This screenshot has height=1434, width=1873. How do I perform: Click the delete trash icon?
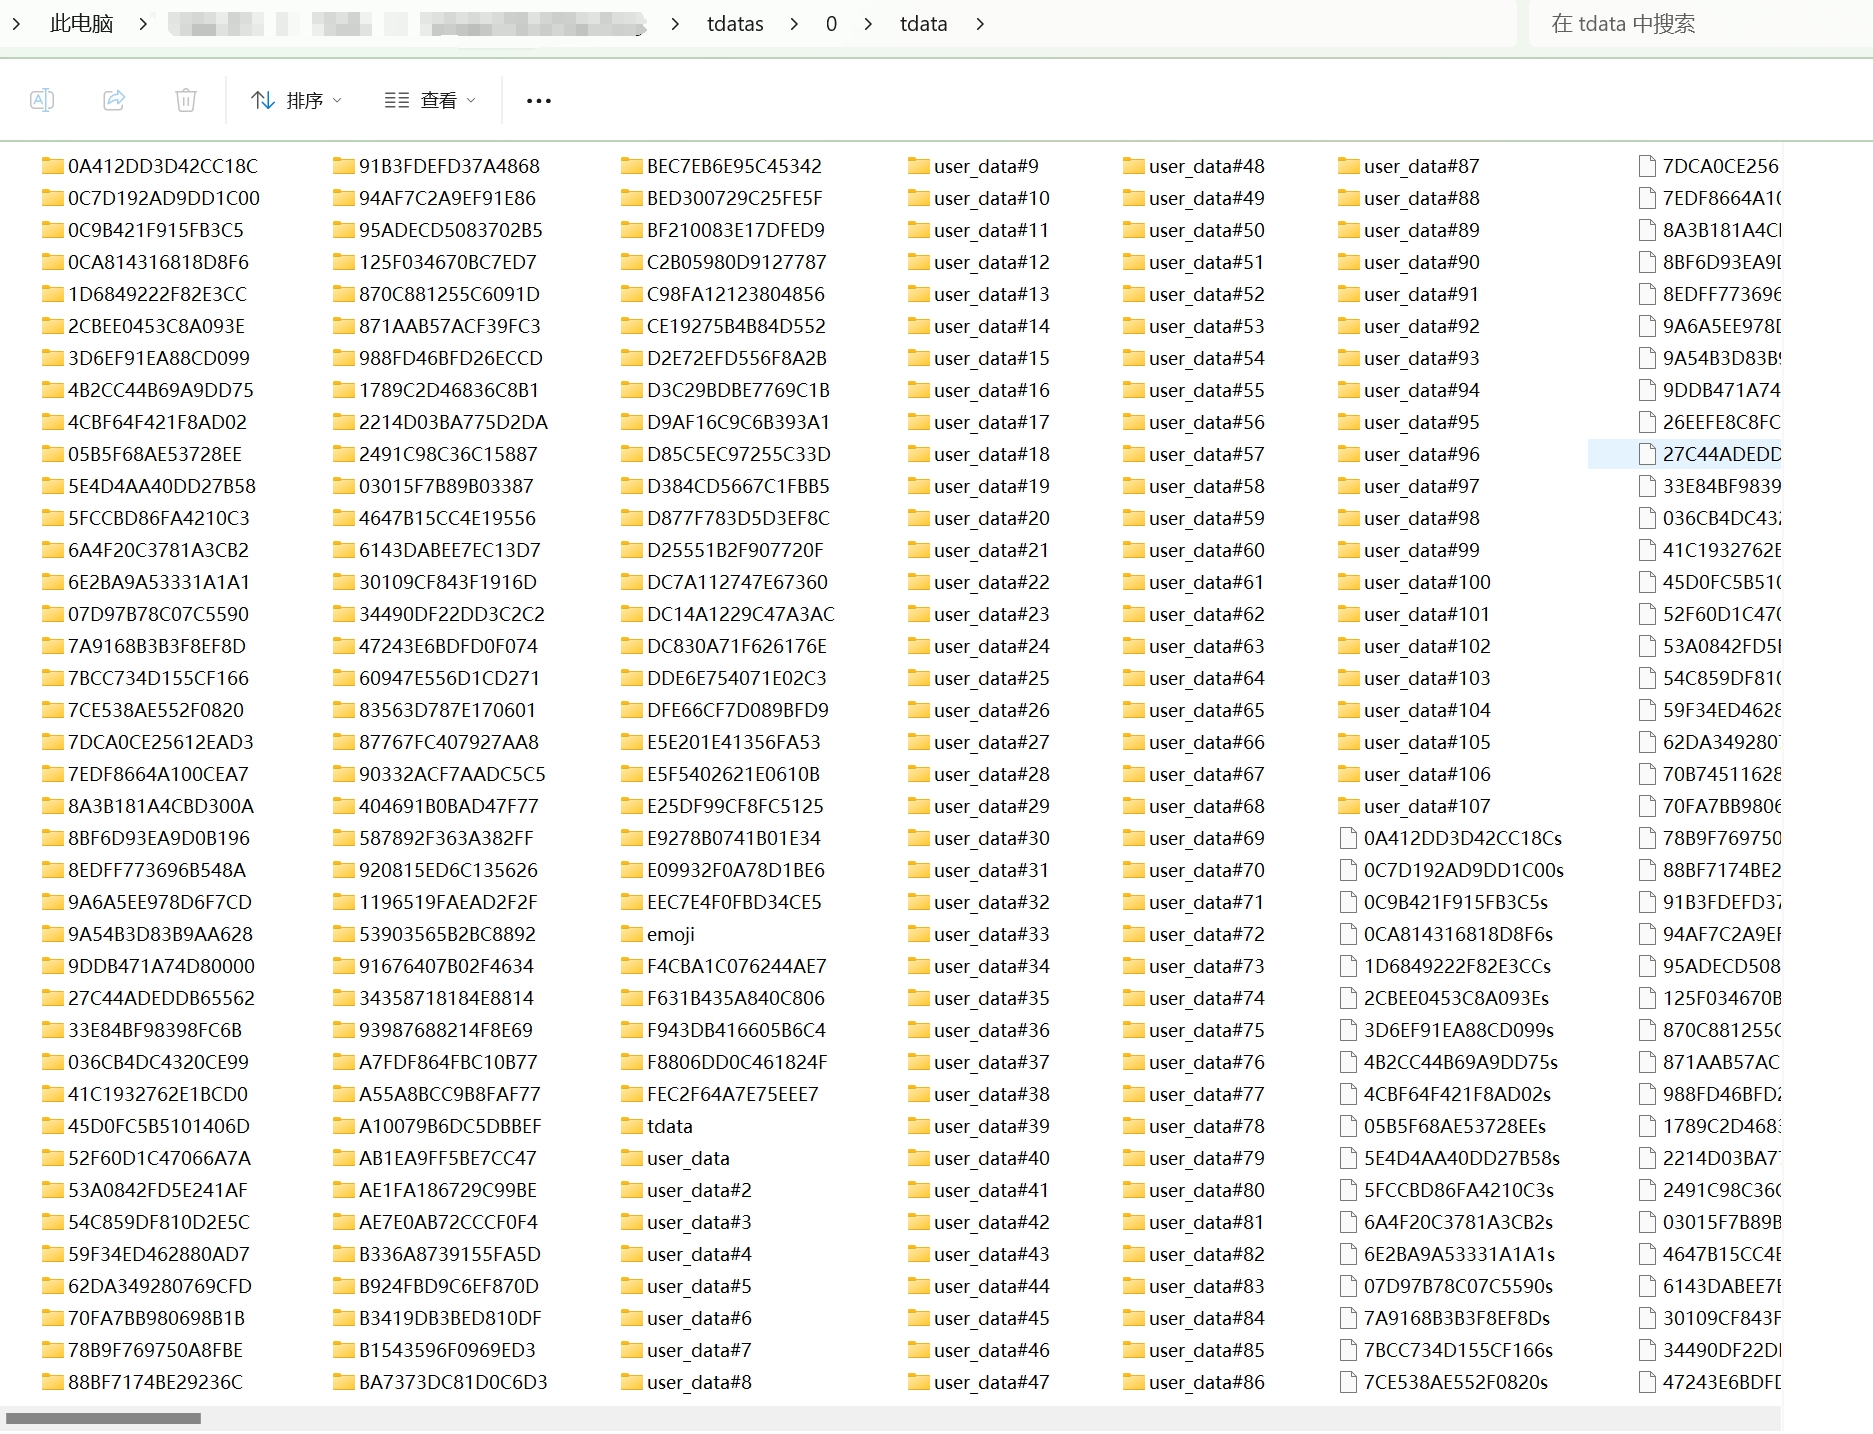coord(186,100)
